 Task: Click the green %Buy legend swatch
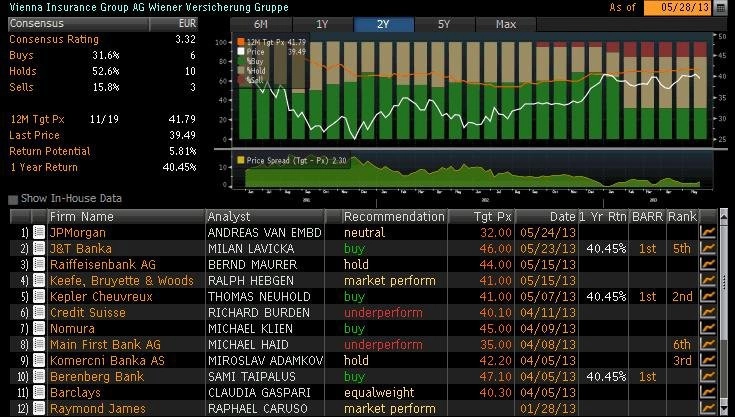[x=241, y=61]
